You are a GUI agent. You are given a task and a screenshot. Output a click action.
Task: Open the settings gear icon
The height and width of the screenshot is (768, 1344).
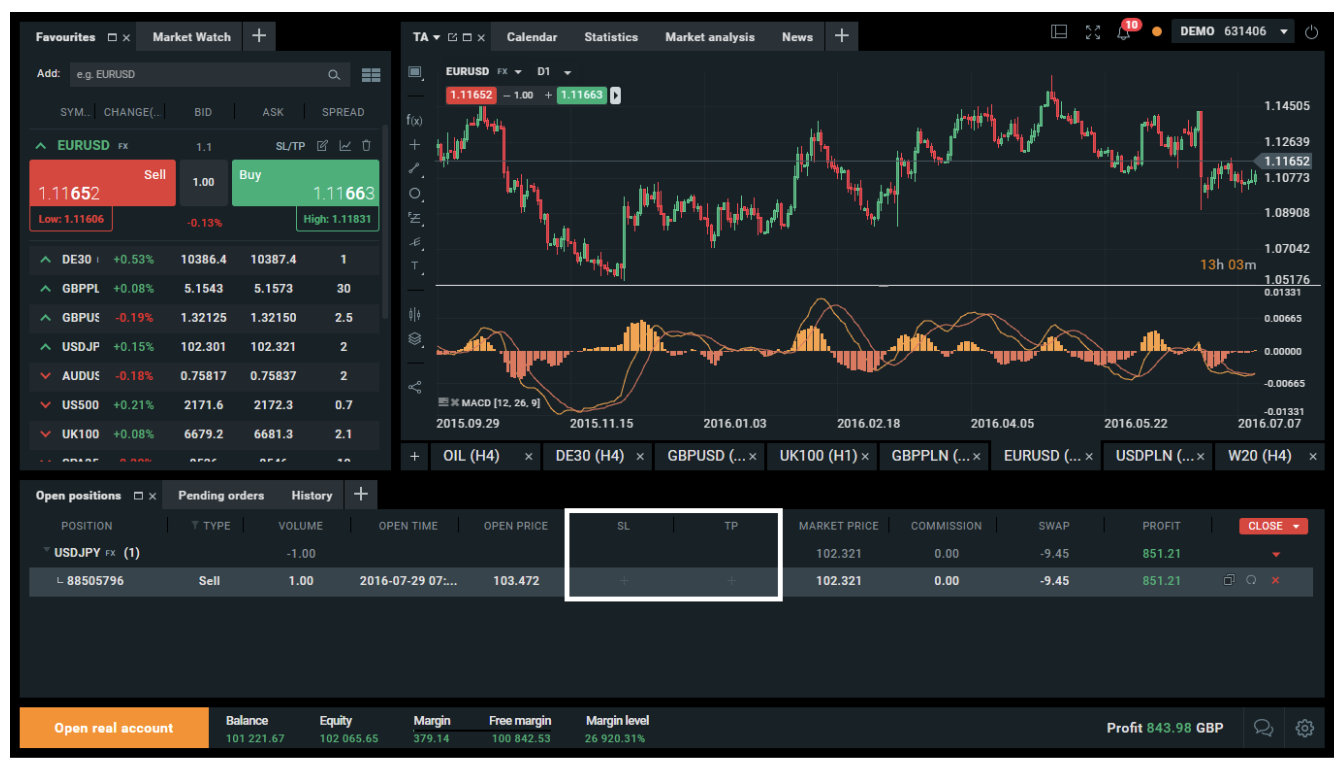tap(1304, 728)
